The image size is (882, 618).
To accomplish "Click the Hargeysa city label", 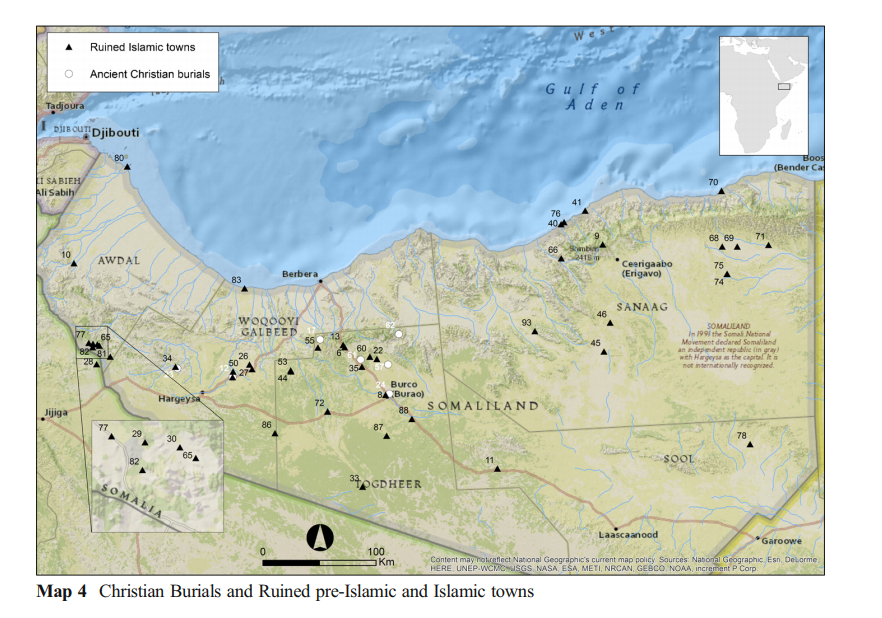I will coord(180,398).
